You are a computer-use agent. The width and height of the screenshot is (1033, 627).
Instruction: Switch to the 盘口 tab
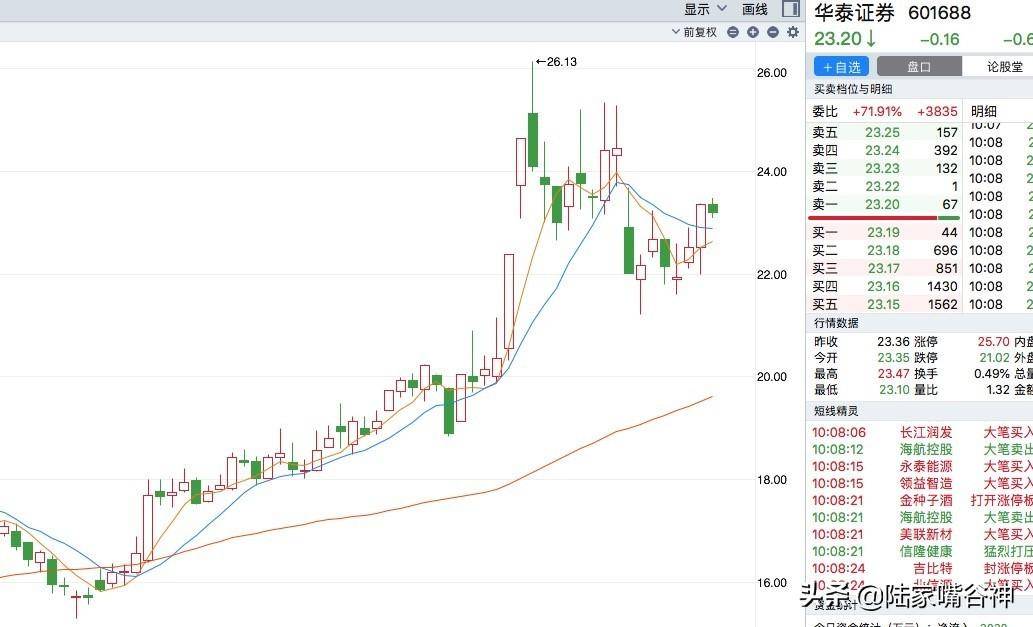(x=919, y=67)
